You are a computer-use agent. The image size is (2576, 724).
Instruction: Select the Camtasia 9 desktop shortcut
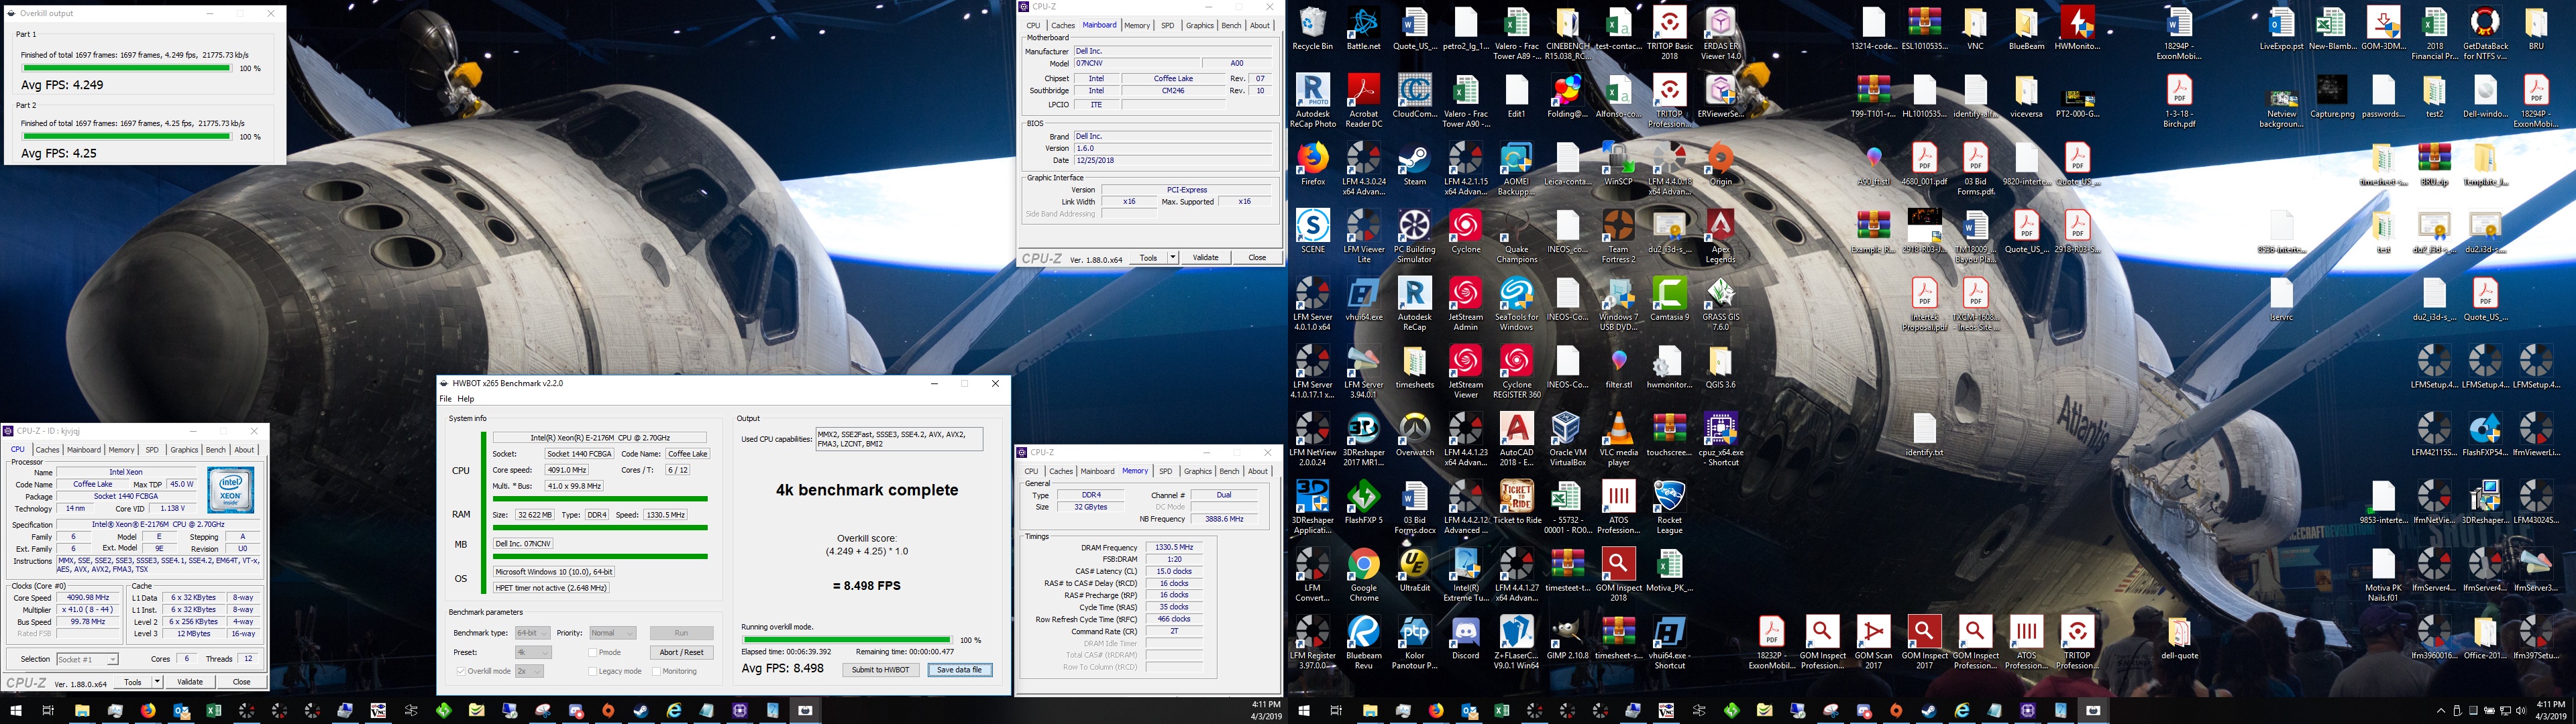coord(1669,300)
